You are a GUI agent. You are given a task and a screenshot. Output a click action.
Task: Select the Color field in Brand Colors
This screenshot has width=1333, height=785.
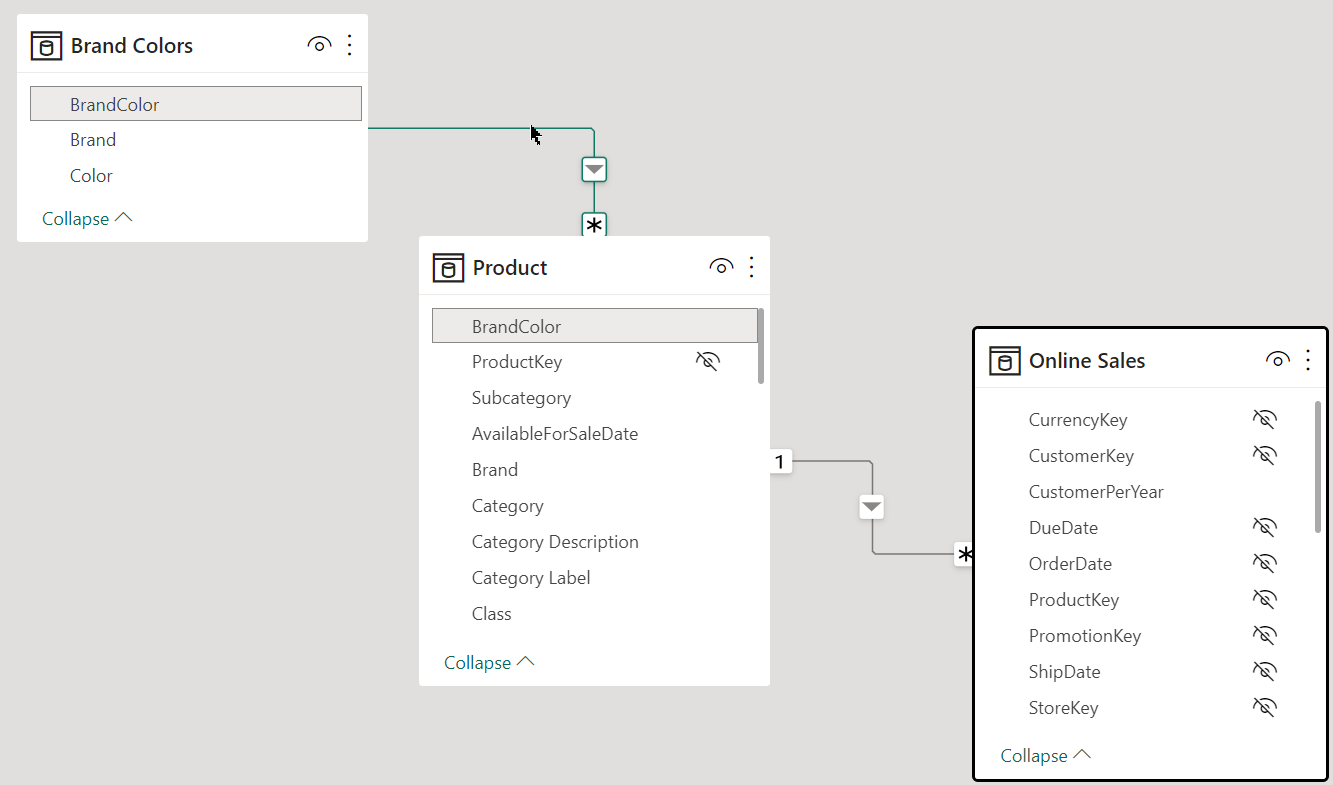[91, 176]
